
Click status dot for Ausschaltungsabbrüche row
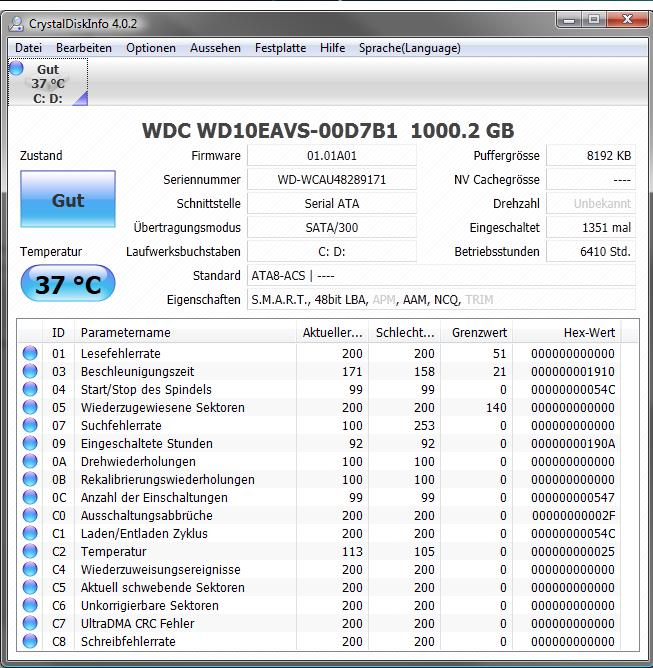(30, 515)
